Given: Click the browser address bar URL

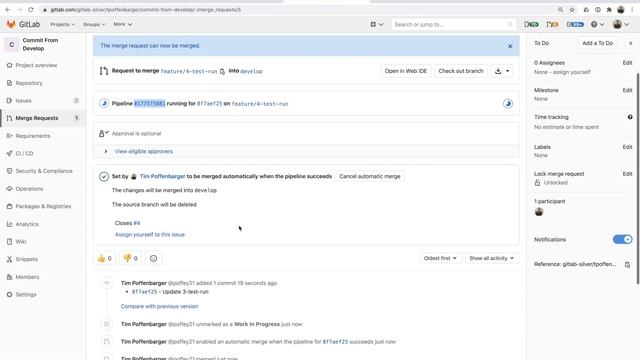Looking at the screenshot, I should point(146,10).
